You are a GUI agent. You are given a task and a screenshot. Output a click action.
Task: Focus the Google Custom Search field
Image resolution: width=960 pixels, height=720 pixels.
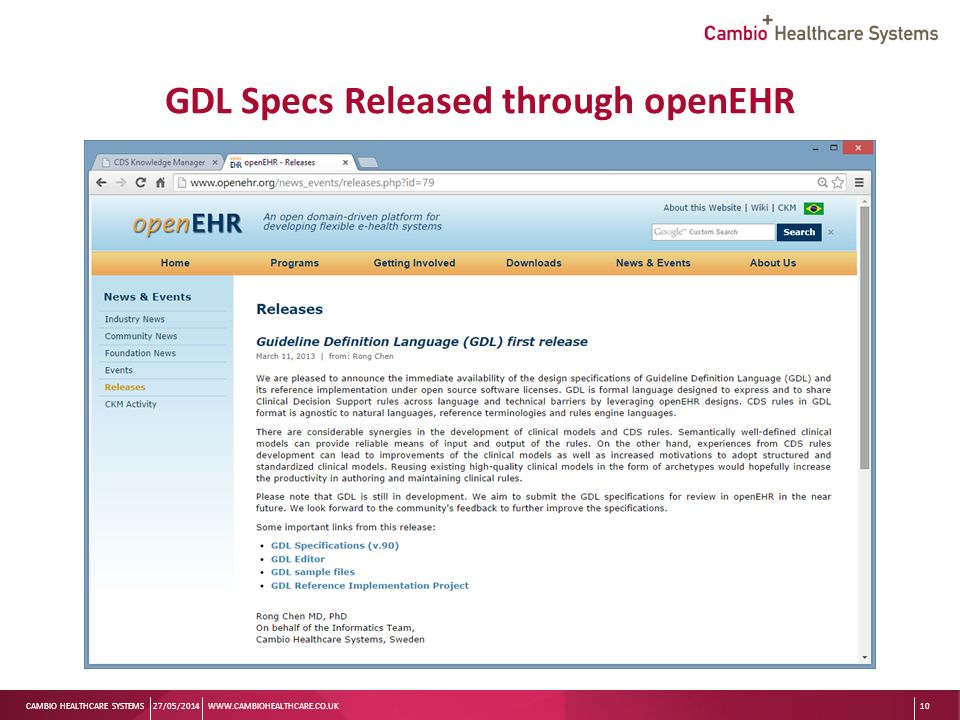coord(713,232)
